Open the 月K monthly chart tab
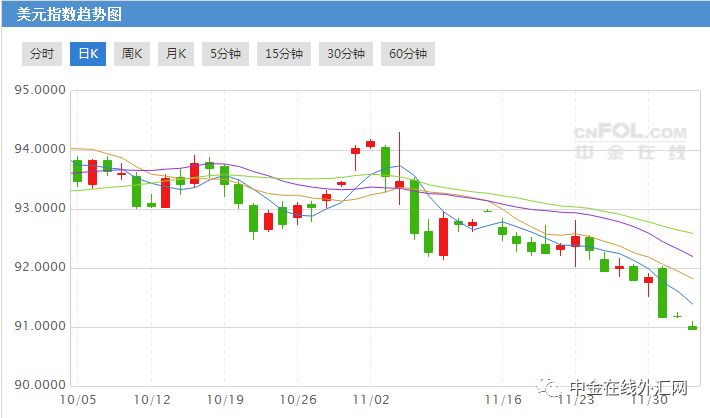This screenshot has width=710, height=418. 176,54
